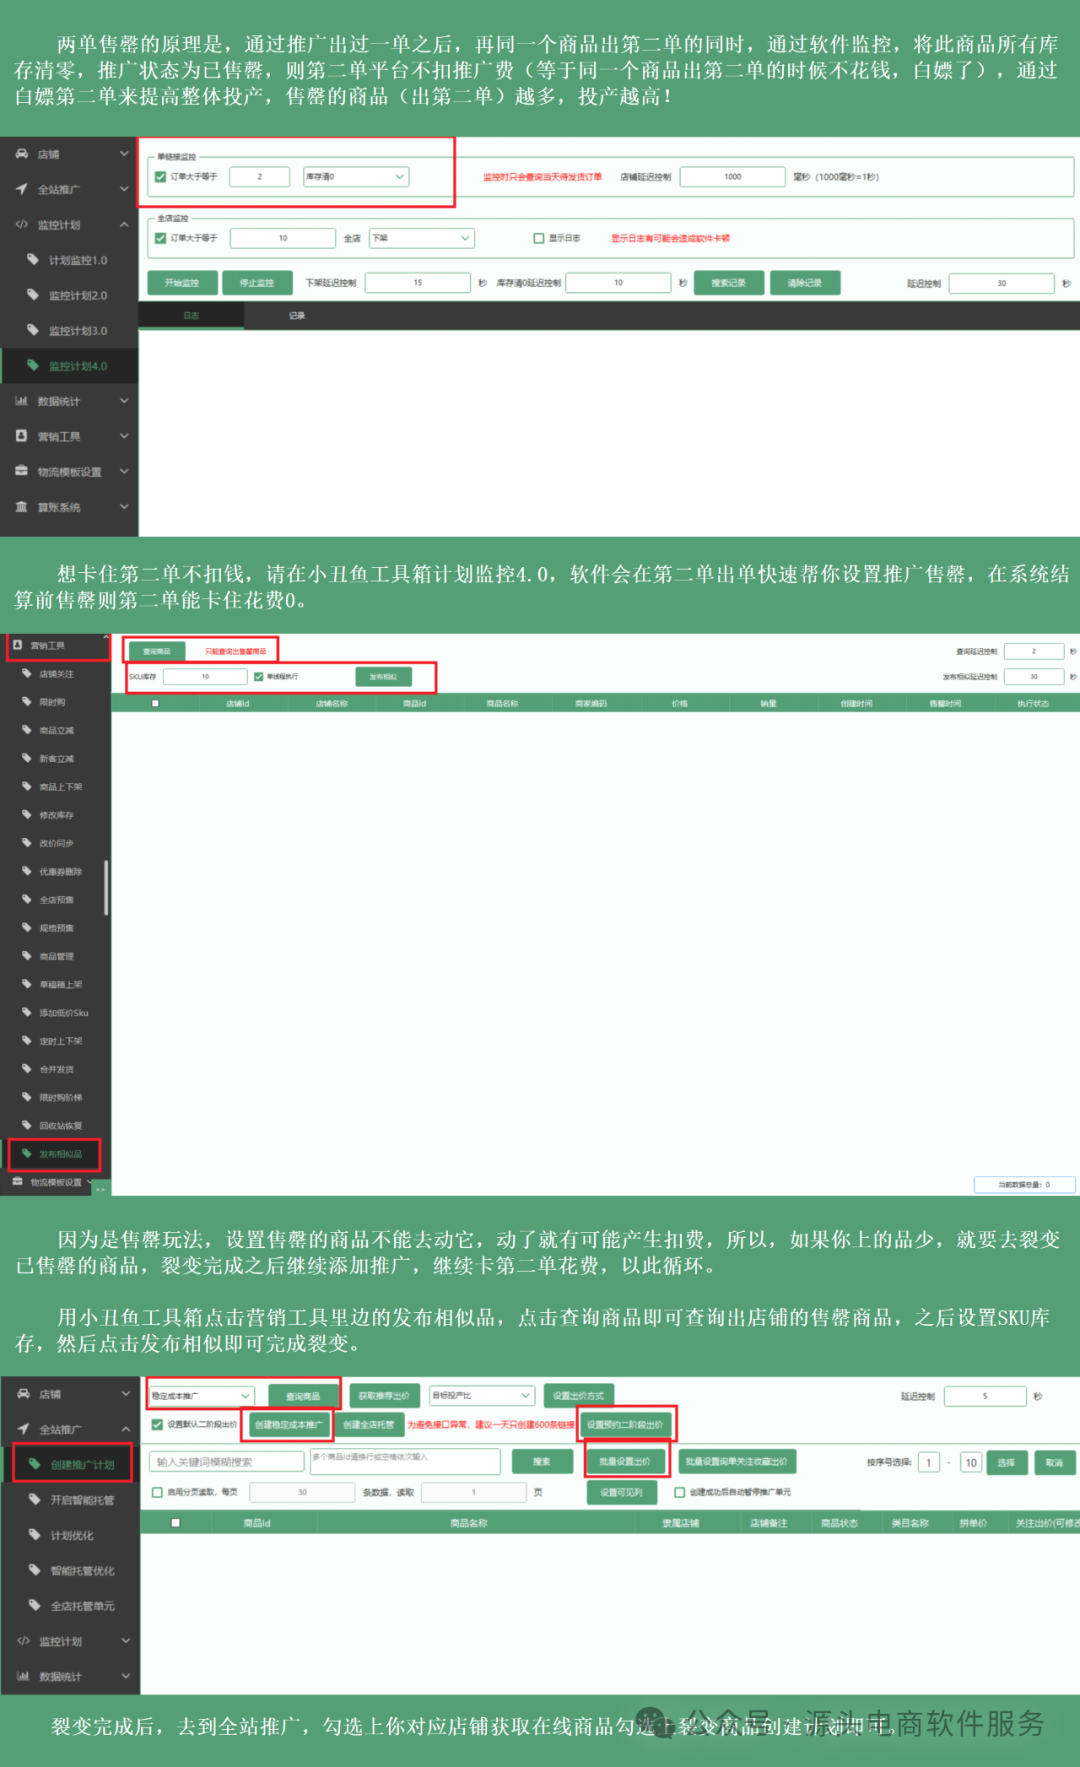Click the tag icon beside 回收站恢复
Viewport: 1080px width, 1767px height.
pyautogui.click(x=27, y=1125)
